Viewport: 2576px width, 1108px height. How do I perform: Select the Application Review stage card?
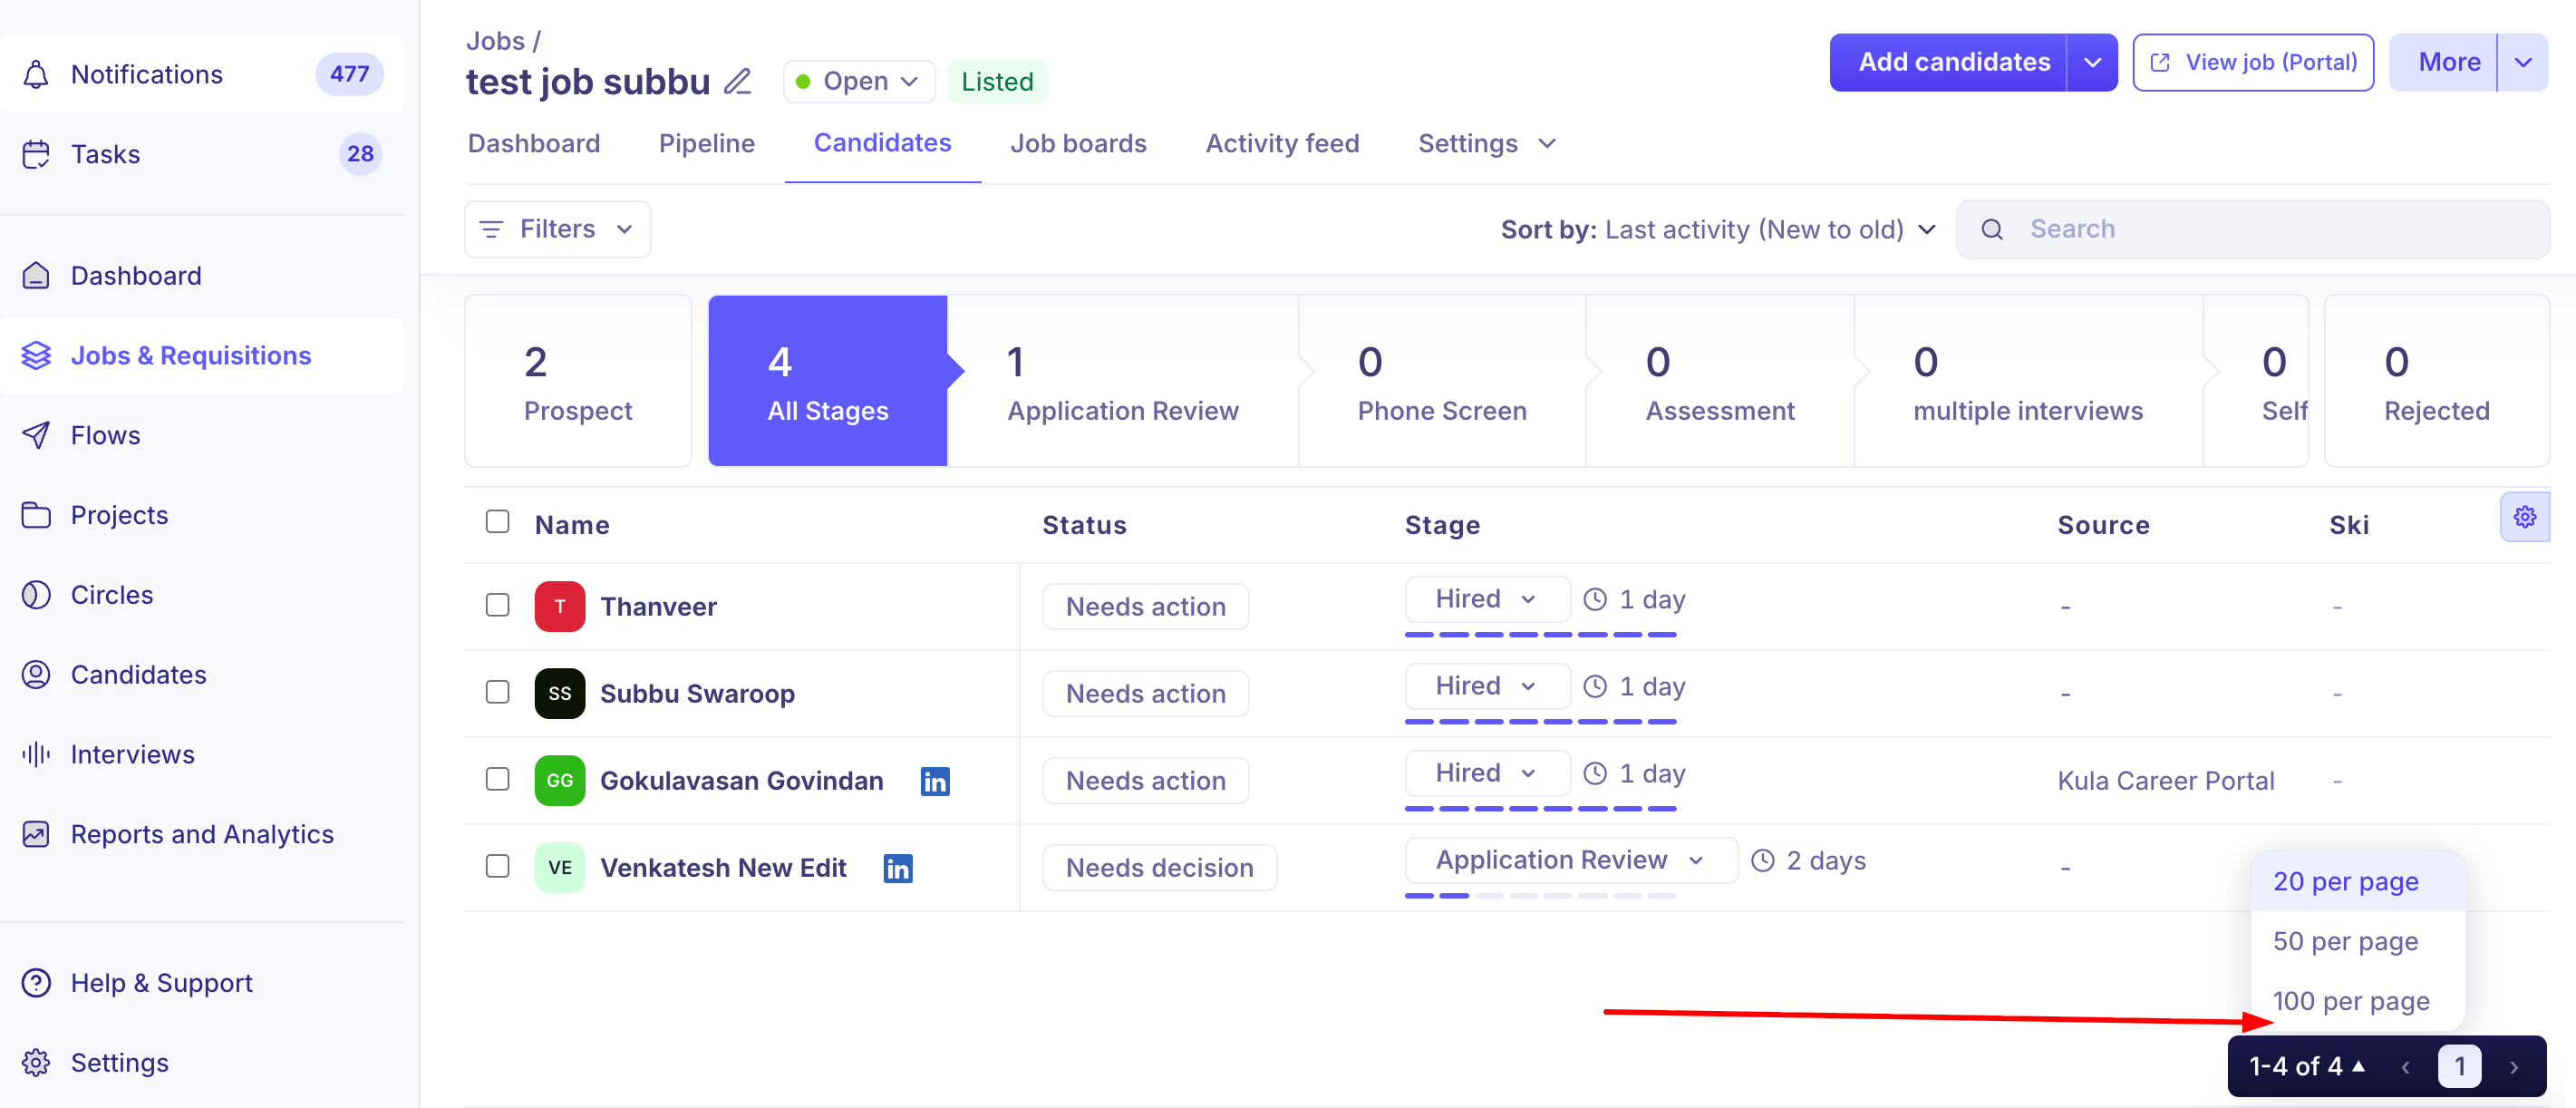pyautogui.click(x=1122, y=381)
